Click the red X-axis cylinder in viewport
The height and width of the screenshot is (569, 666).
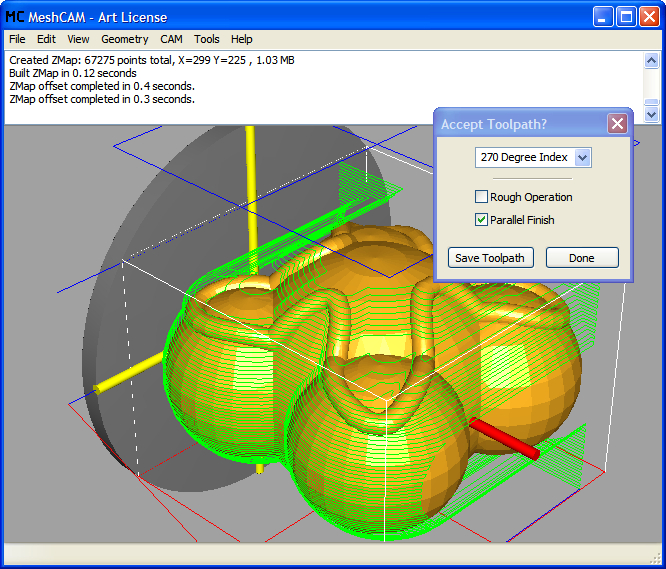point(505,439)
